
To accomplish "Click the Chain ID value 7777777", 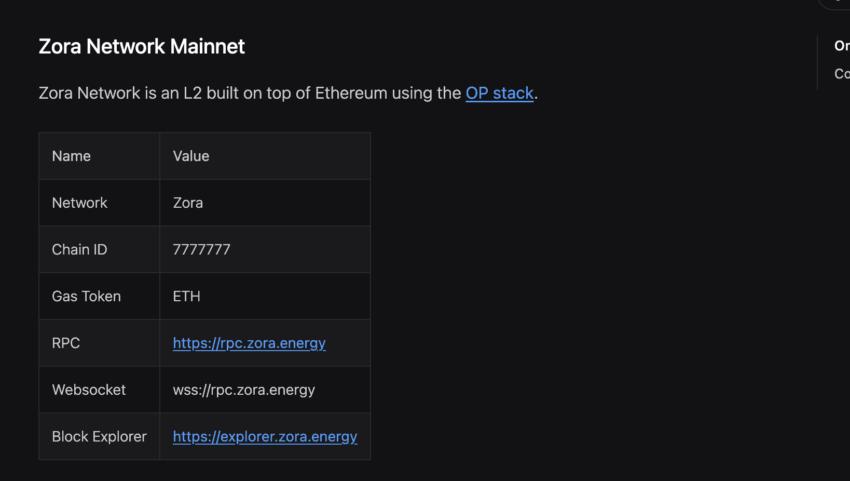I will 201,249.
